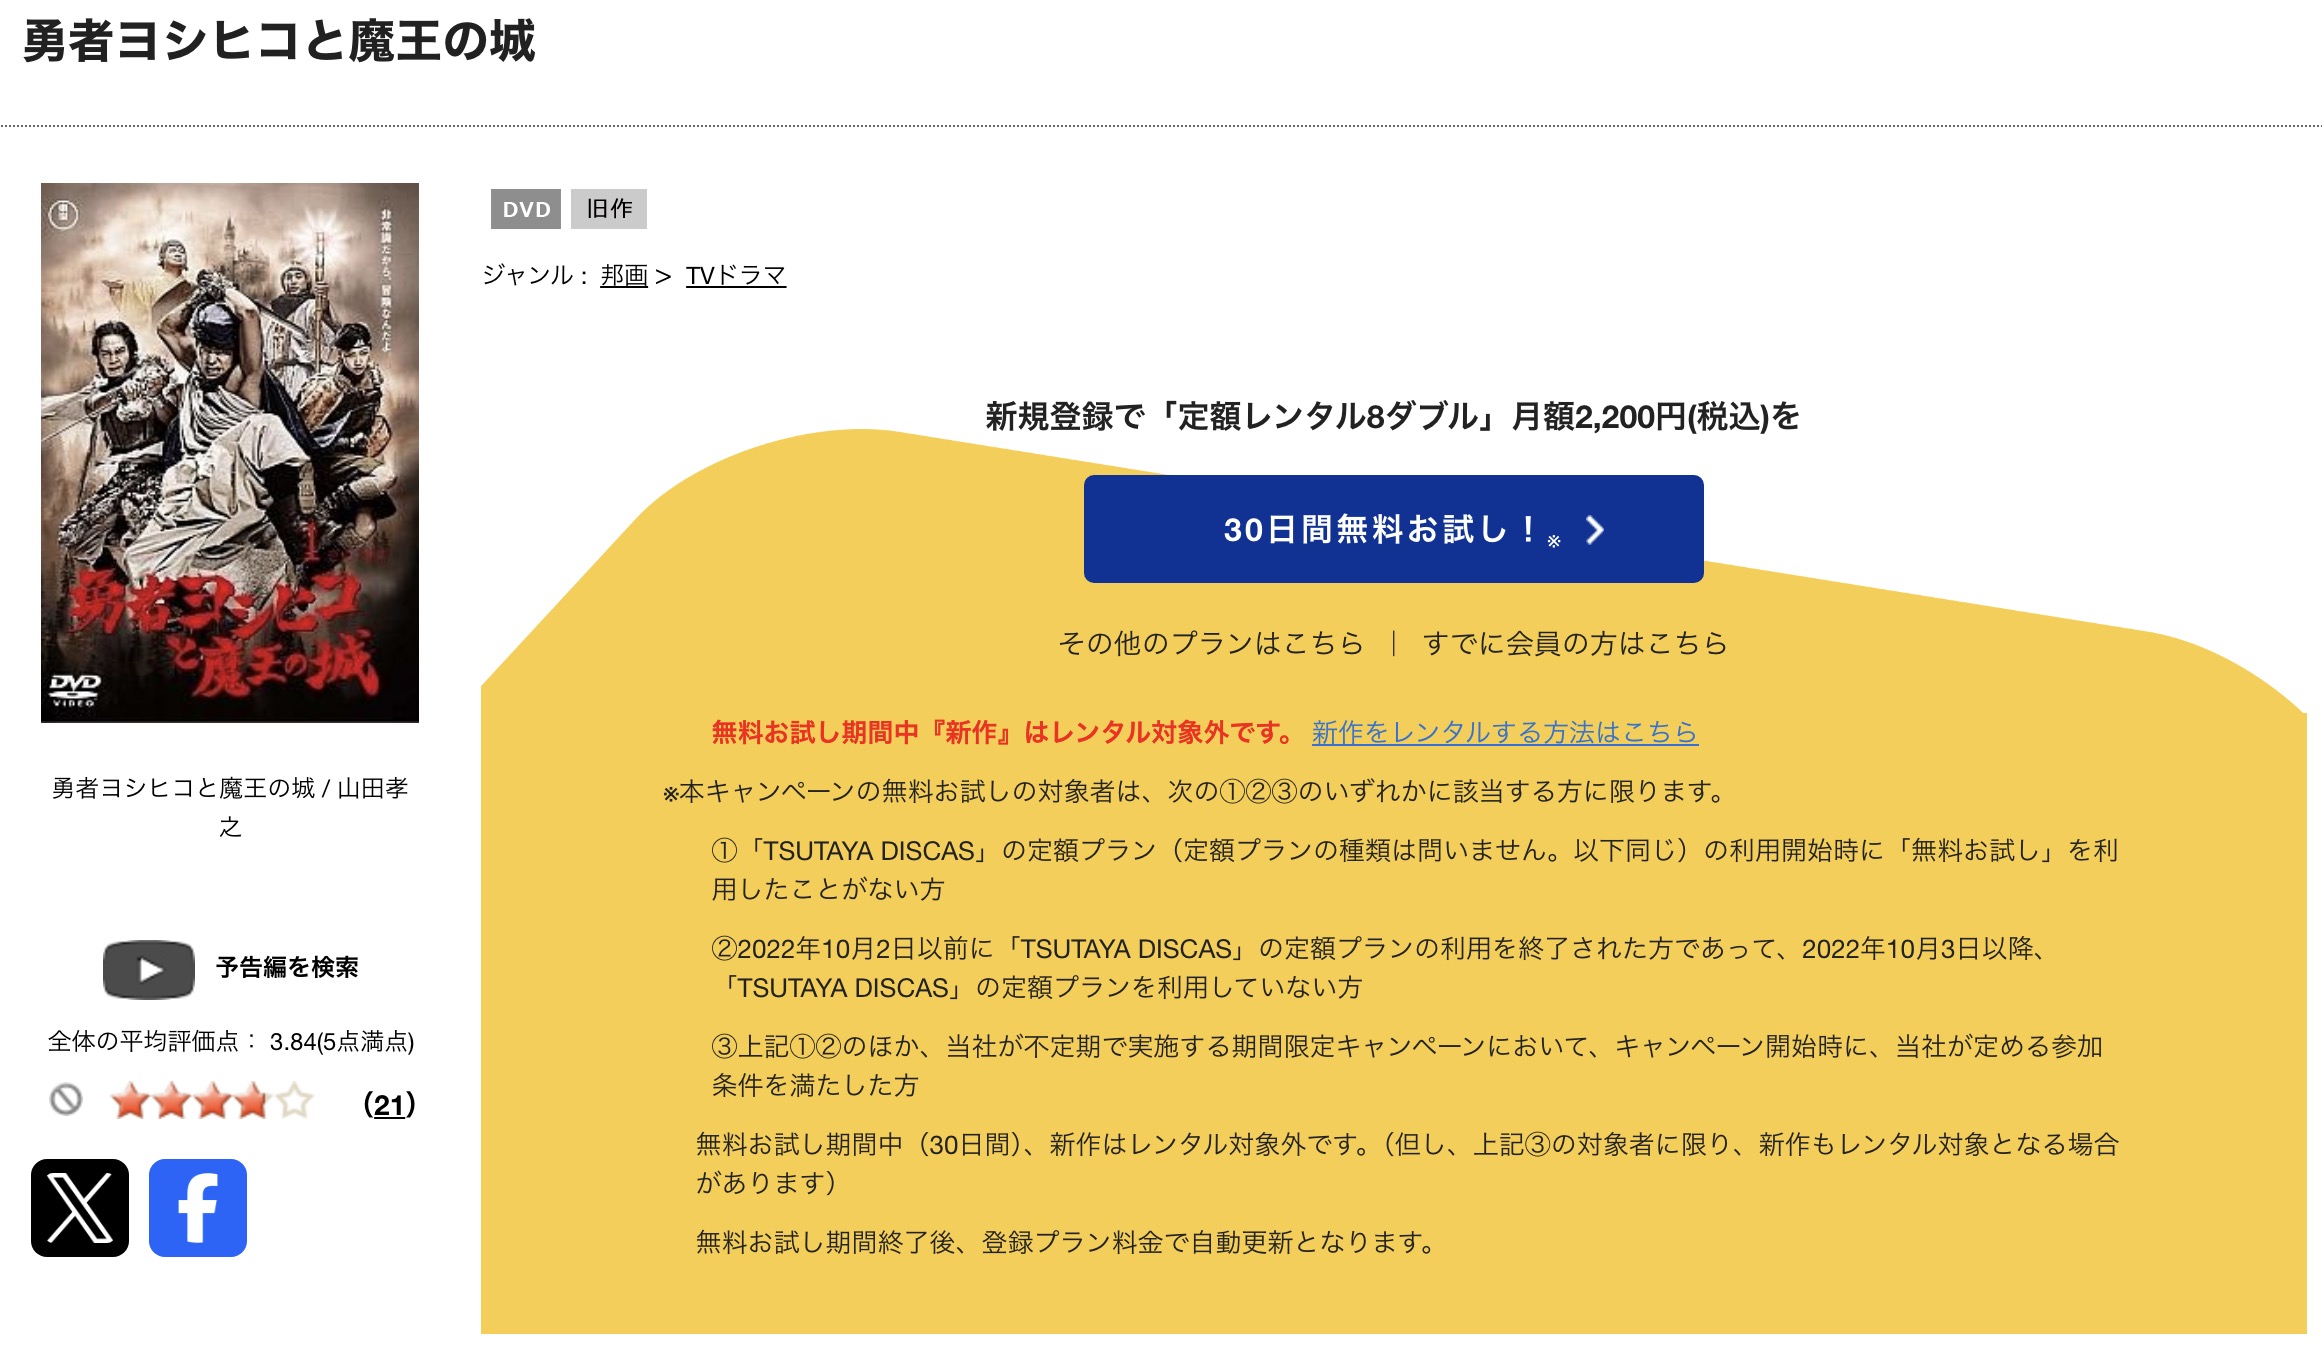
Task: Click the title 勇者ヨシヒコと魔王の城 heading
Action: pyautogui.click(x=279, y=42)
